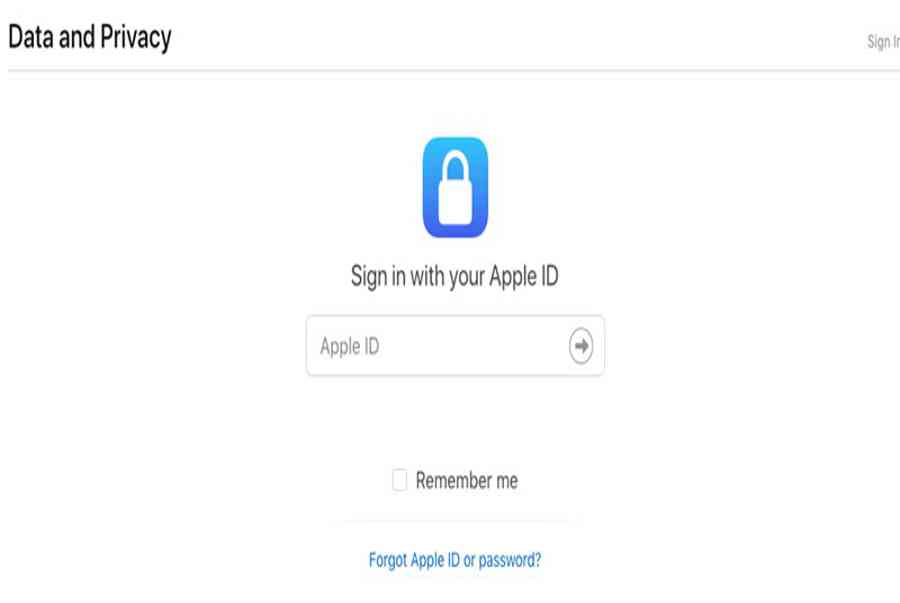900x603 pixels.
Task: Click the Apple ID placeholder text
Action: pyautogui.click(x=350, y=347)
